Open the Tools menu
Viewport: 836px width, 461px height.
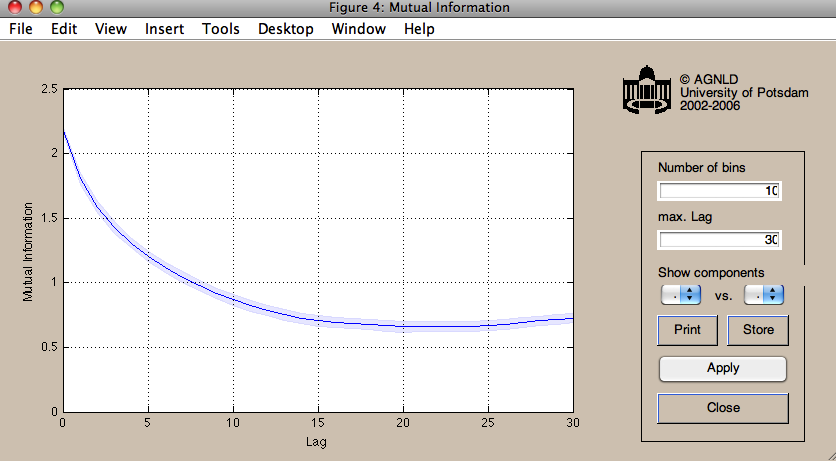click(x=221, y=29)
